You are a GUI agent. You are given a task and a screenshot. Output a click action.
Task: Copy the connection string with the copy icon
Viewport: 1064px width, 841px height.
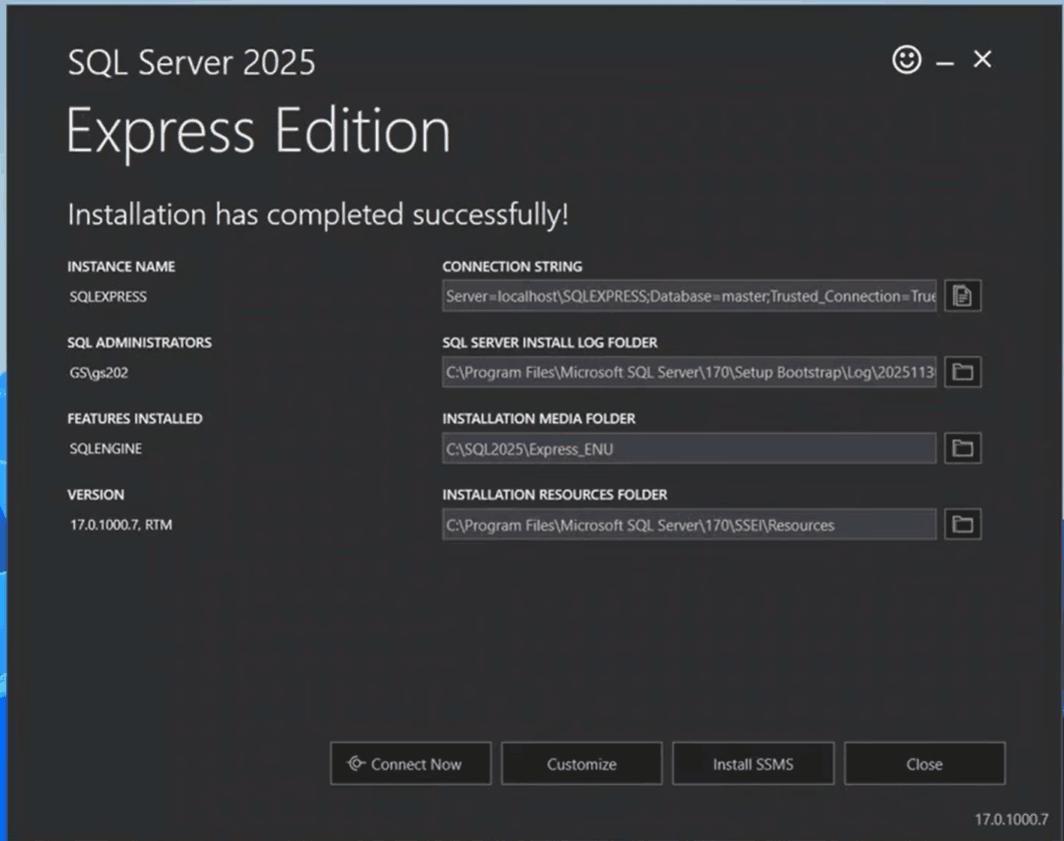pyautogui.click(x=962, y=296)
